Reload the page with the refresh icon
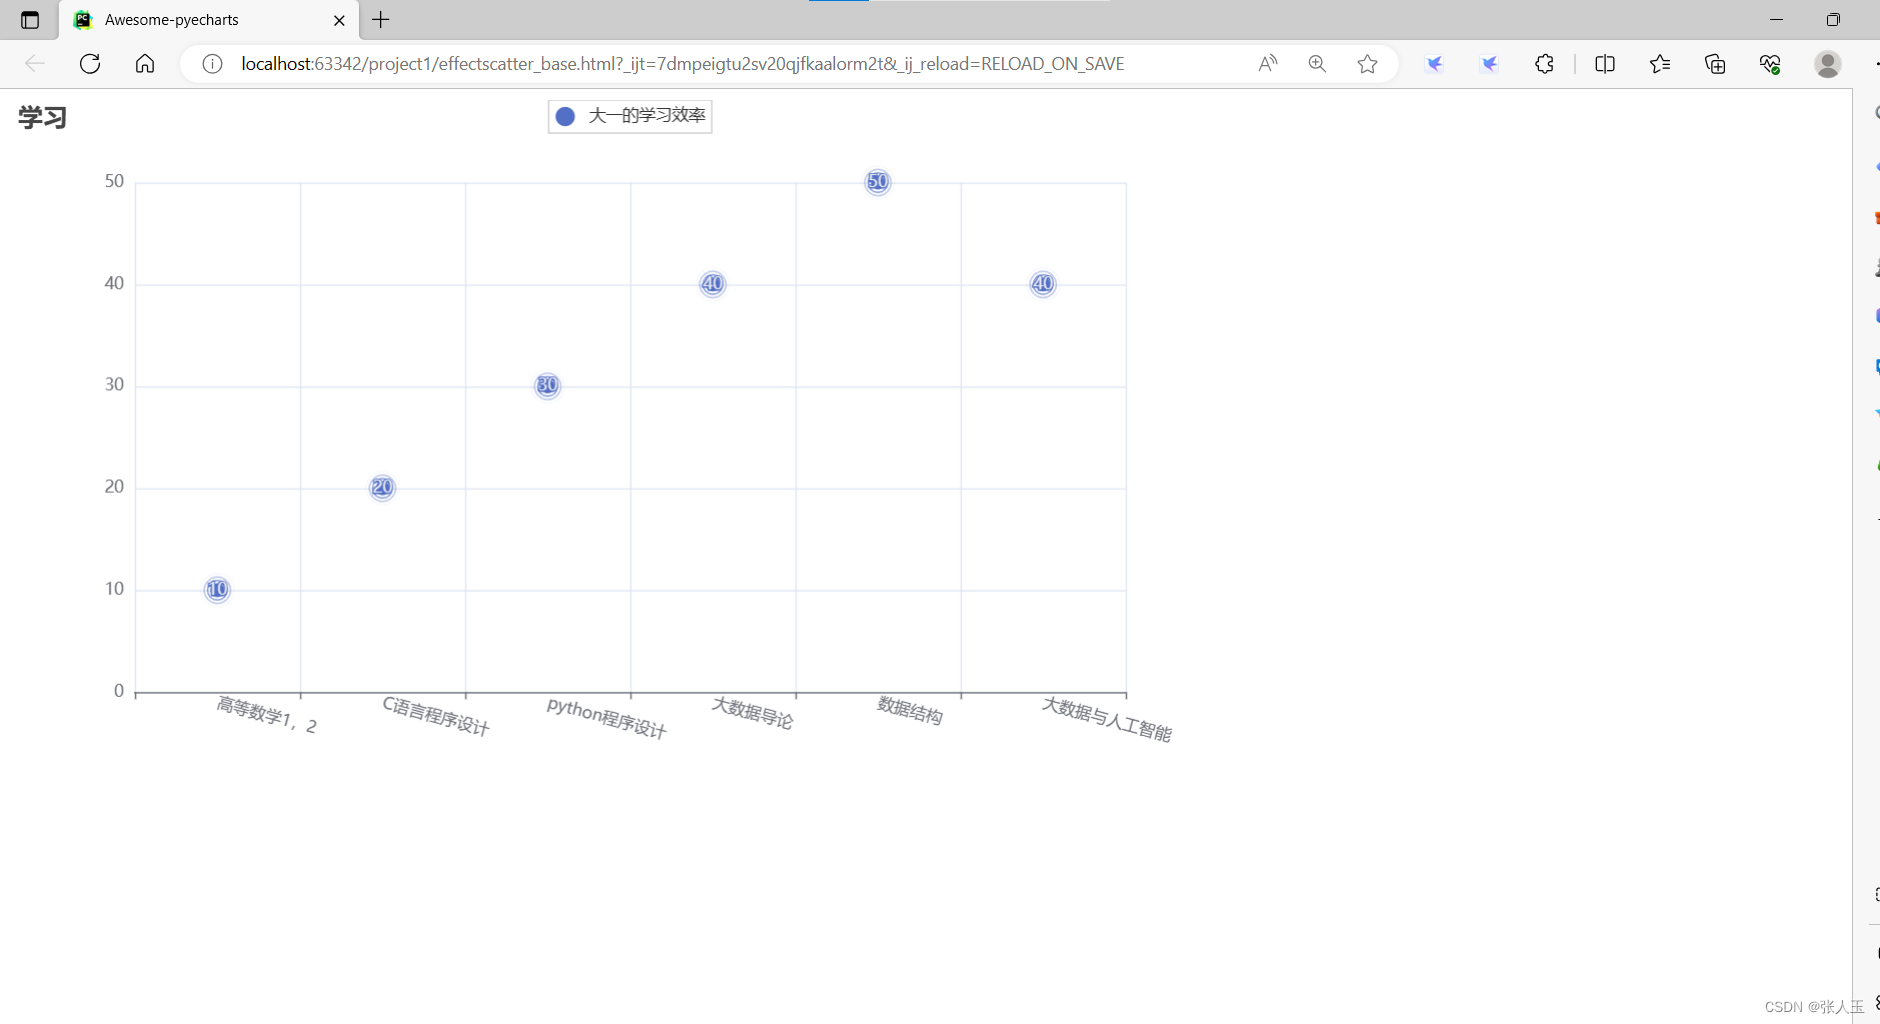 90,64
